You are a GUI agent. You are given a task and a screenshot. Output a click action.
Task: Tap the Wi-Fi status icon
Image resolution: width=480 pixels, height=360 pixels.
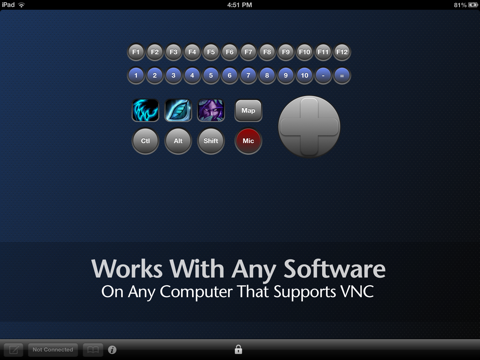(x=22, y=5)
